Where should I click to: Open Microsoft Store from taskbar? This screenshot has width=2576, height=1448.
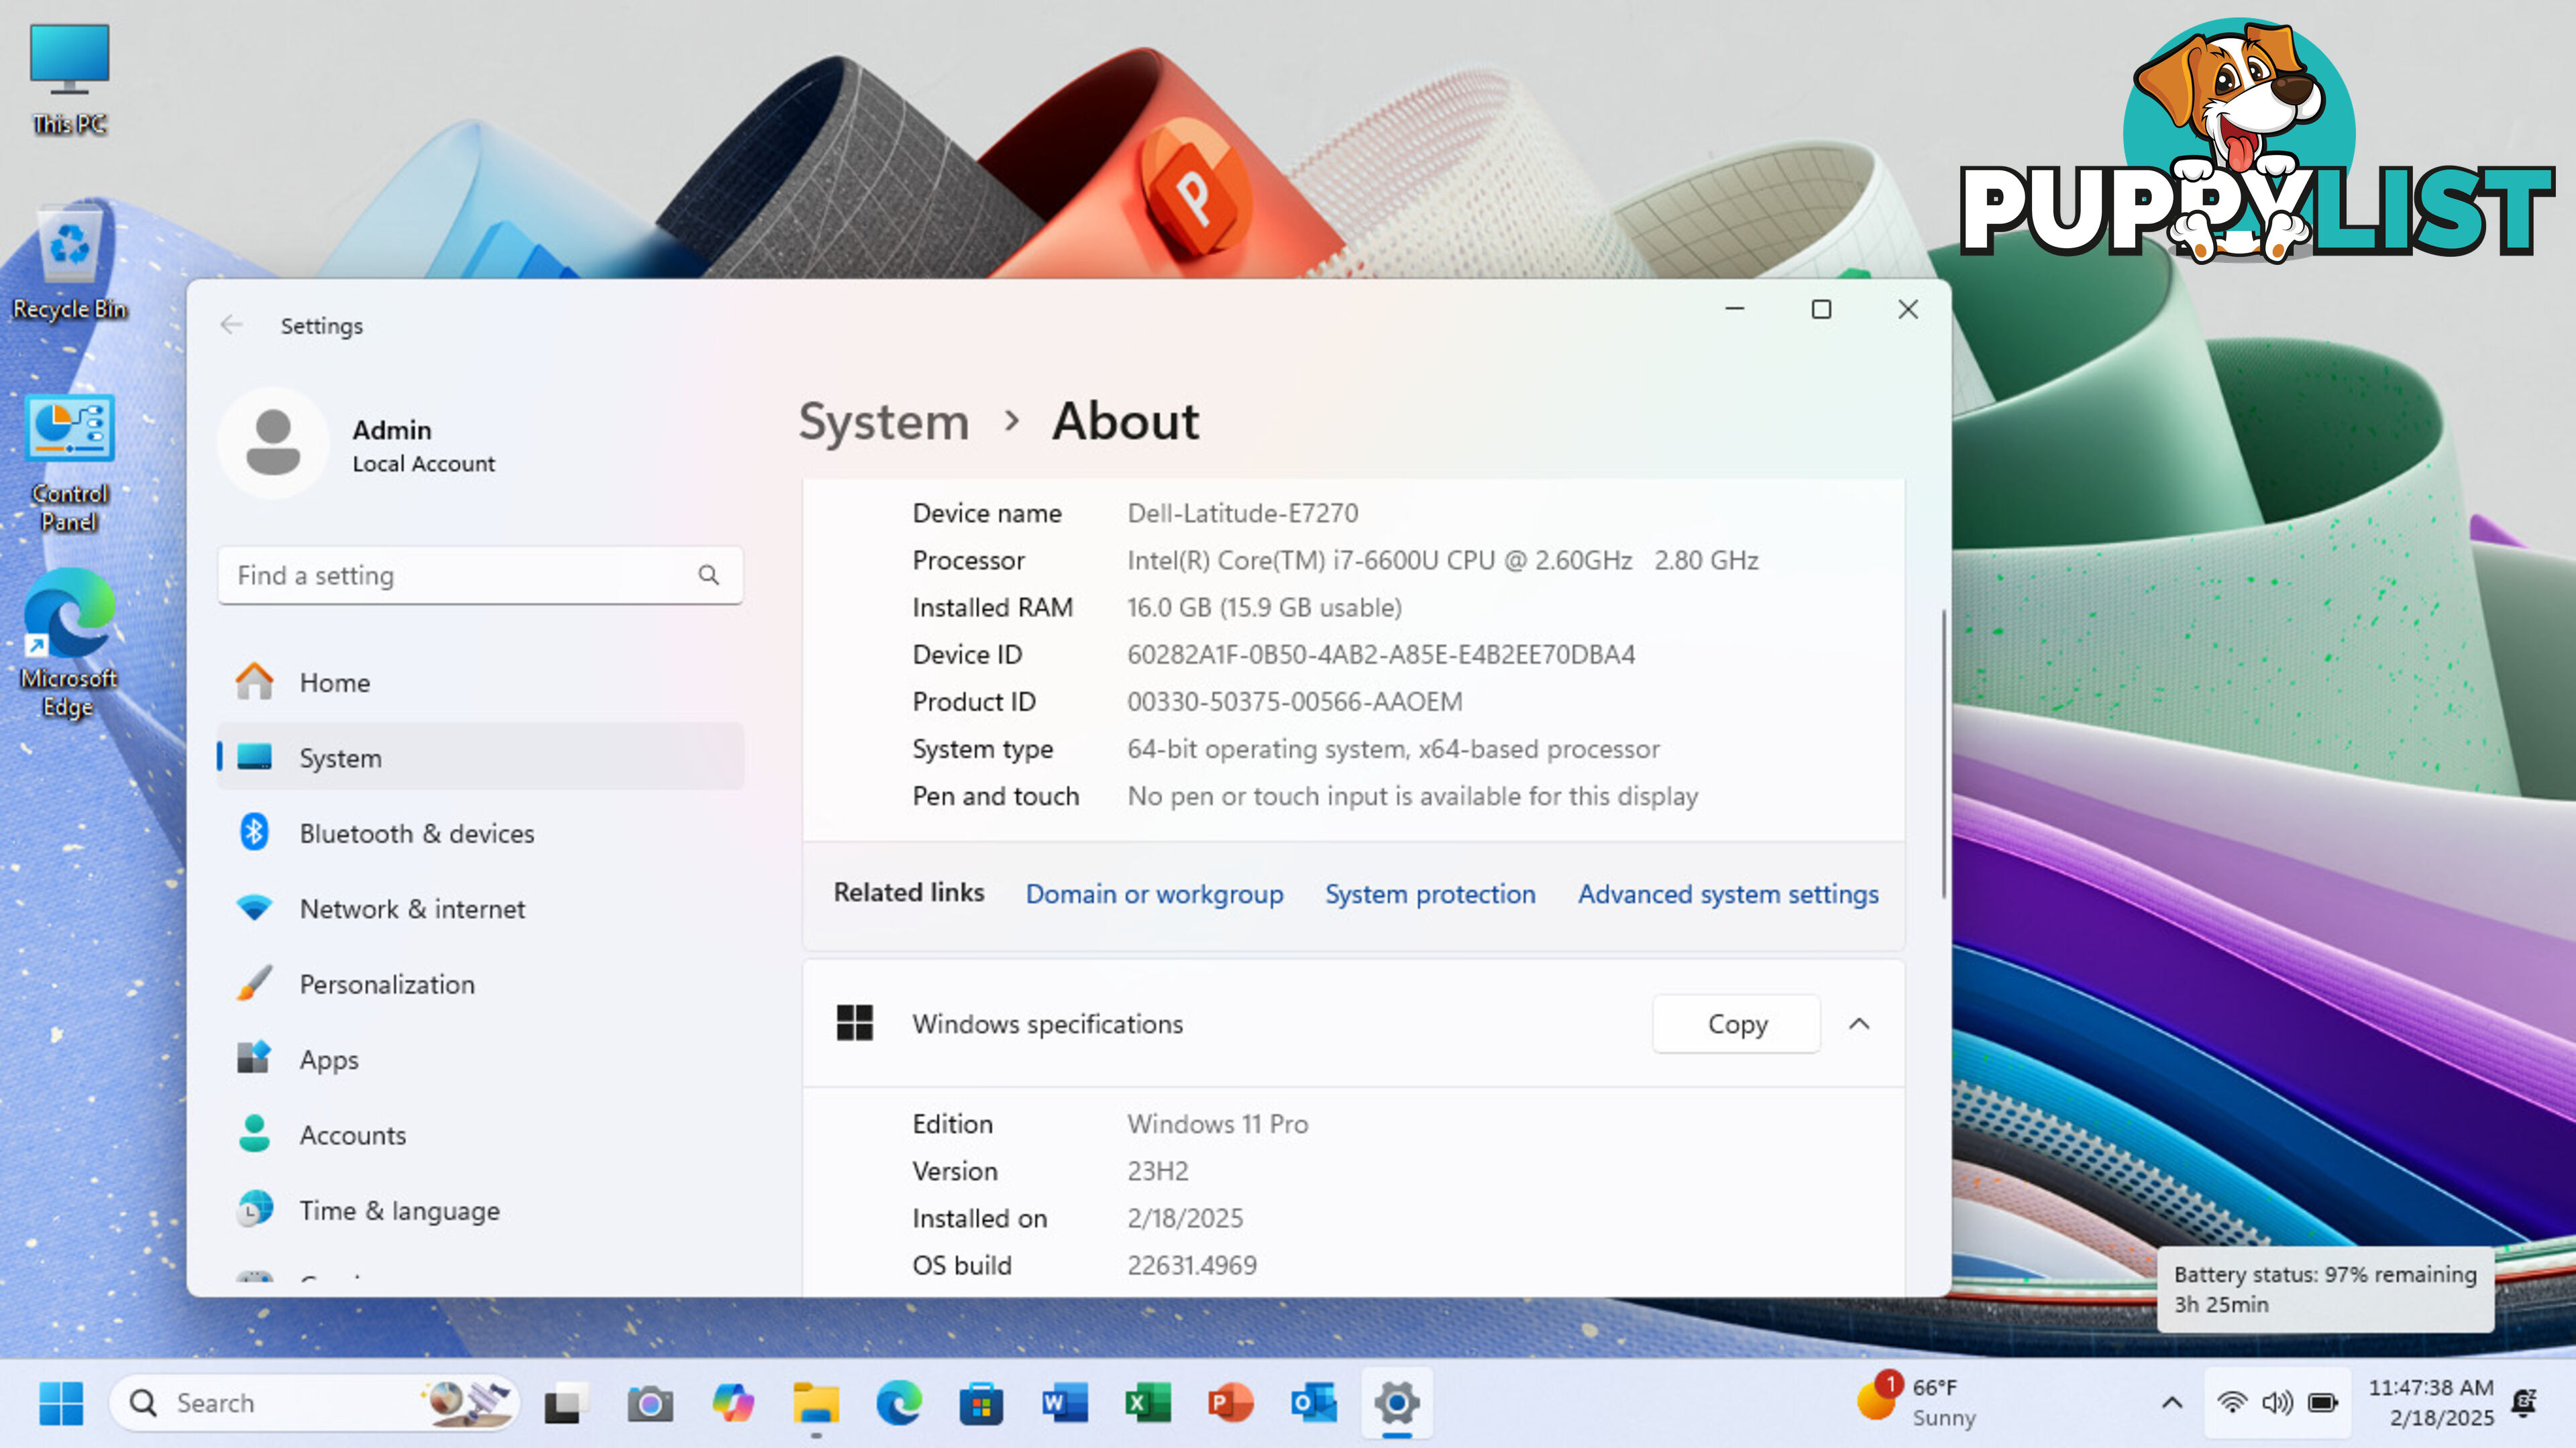981,1402
